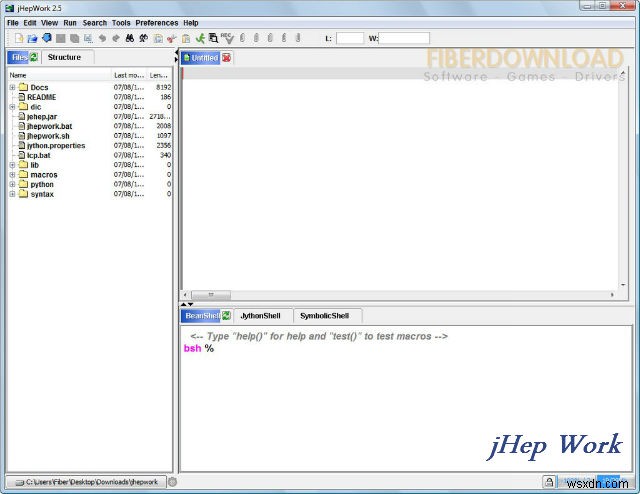This screenshot has width=640, height=494.
Task: Expand the python folder
Action: (x=12, y=185)
